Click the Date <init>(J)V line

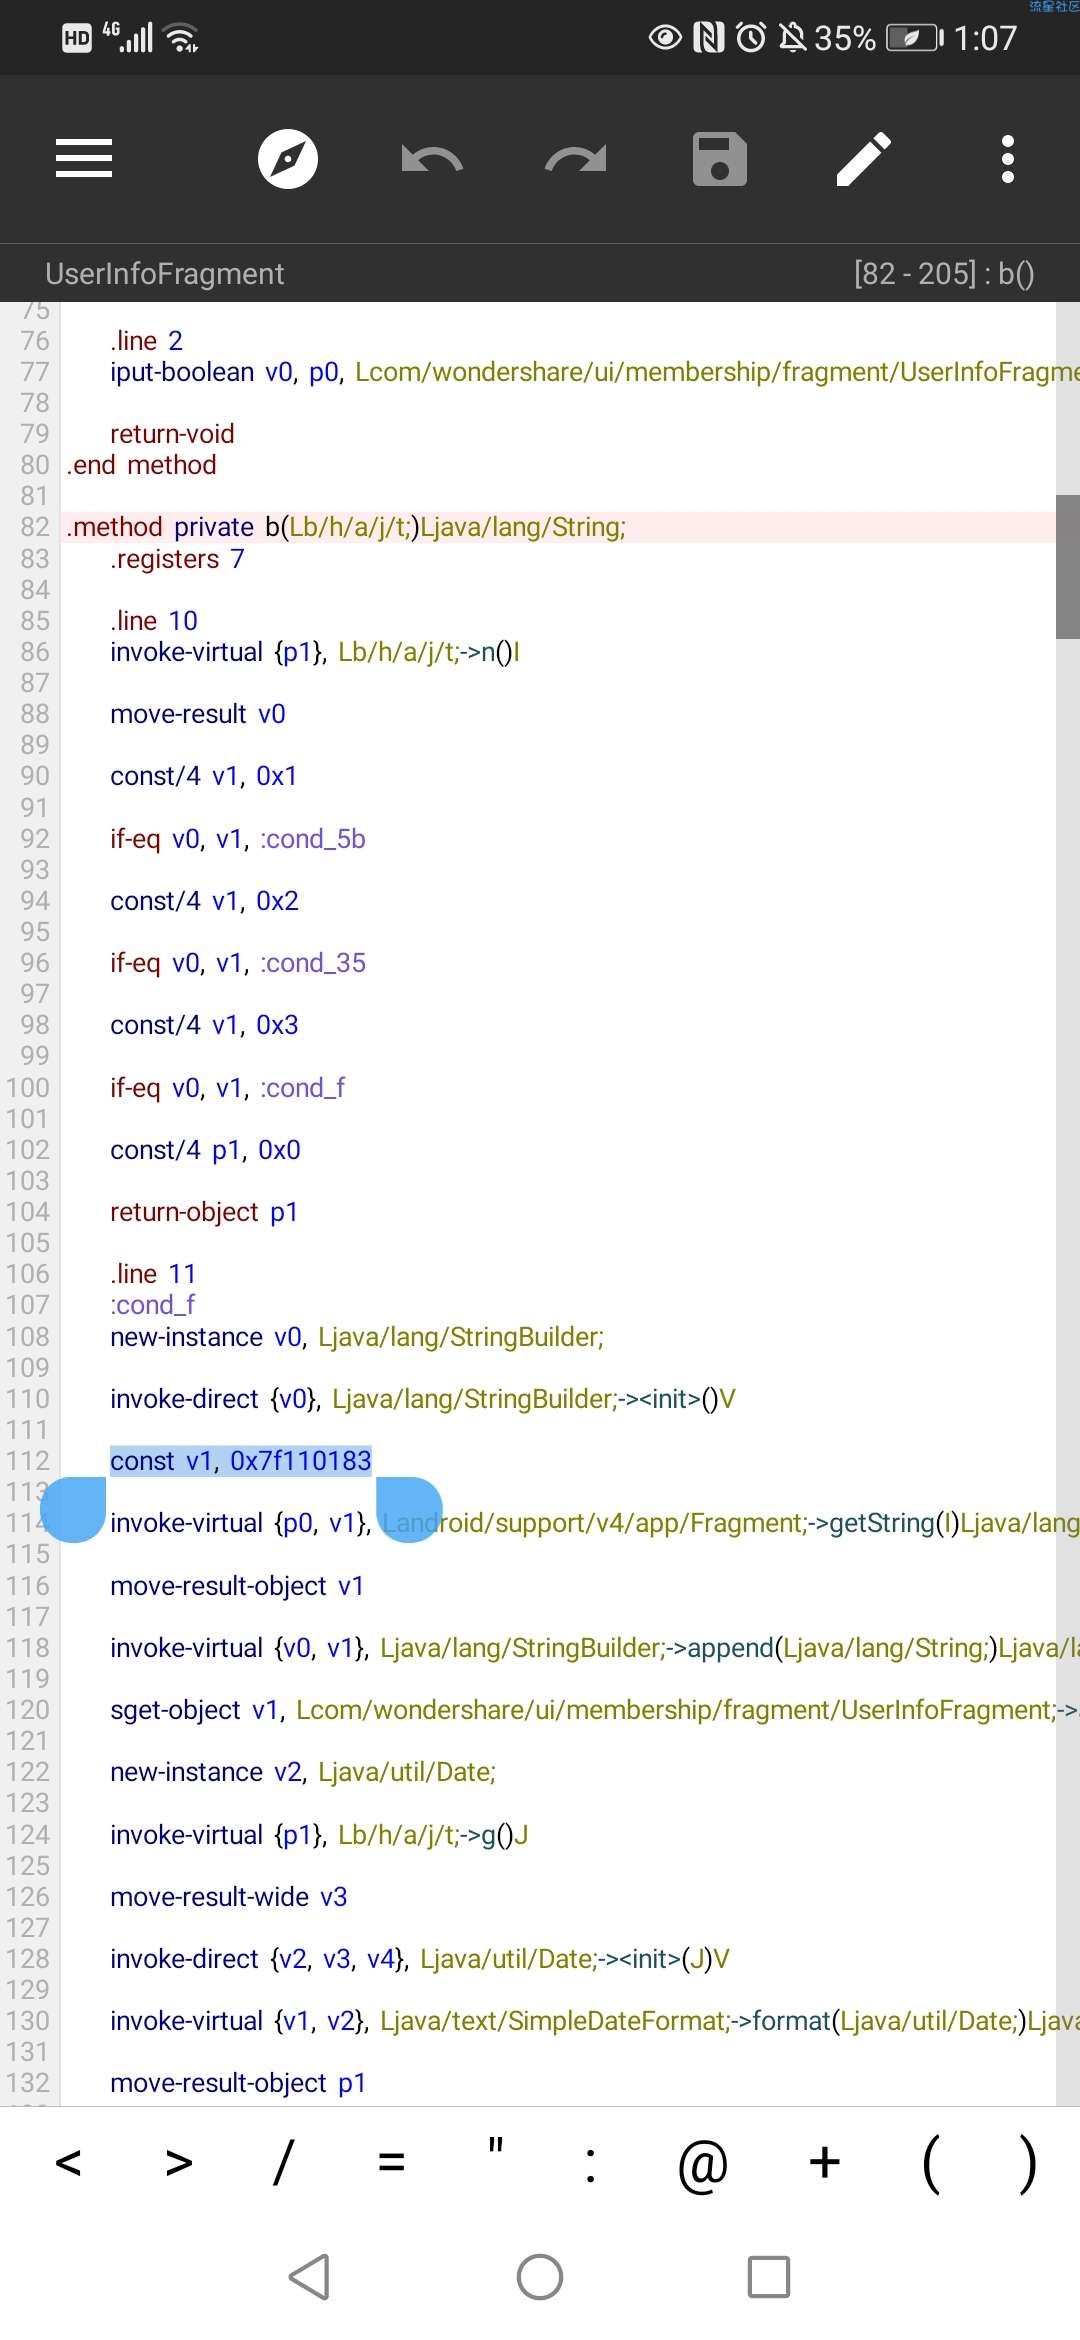[420, 1959]
